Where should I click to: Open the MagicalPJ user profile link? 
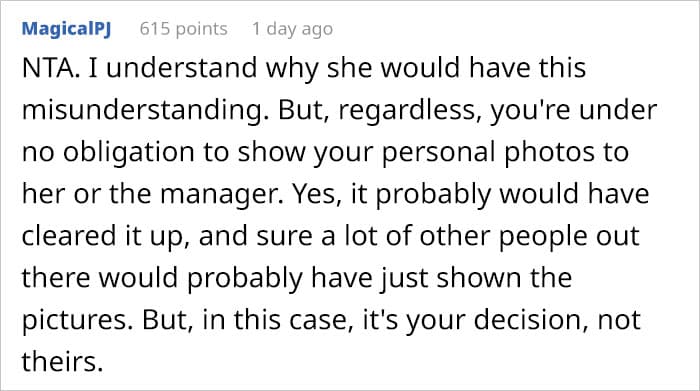(x=66, y=29)
